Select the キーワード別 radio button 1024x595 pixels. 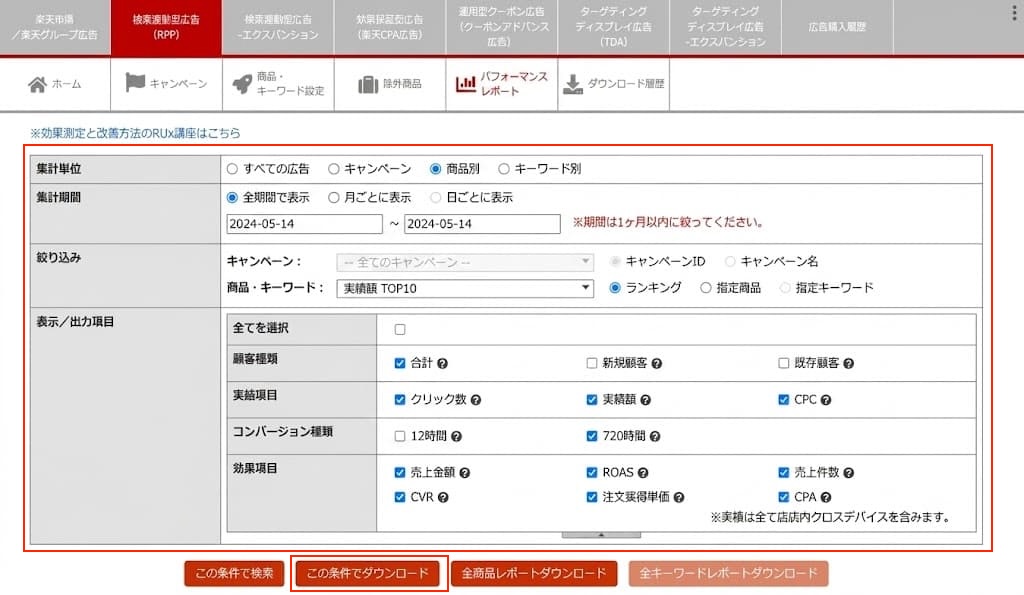tap(504, 169)
